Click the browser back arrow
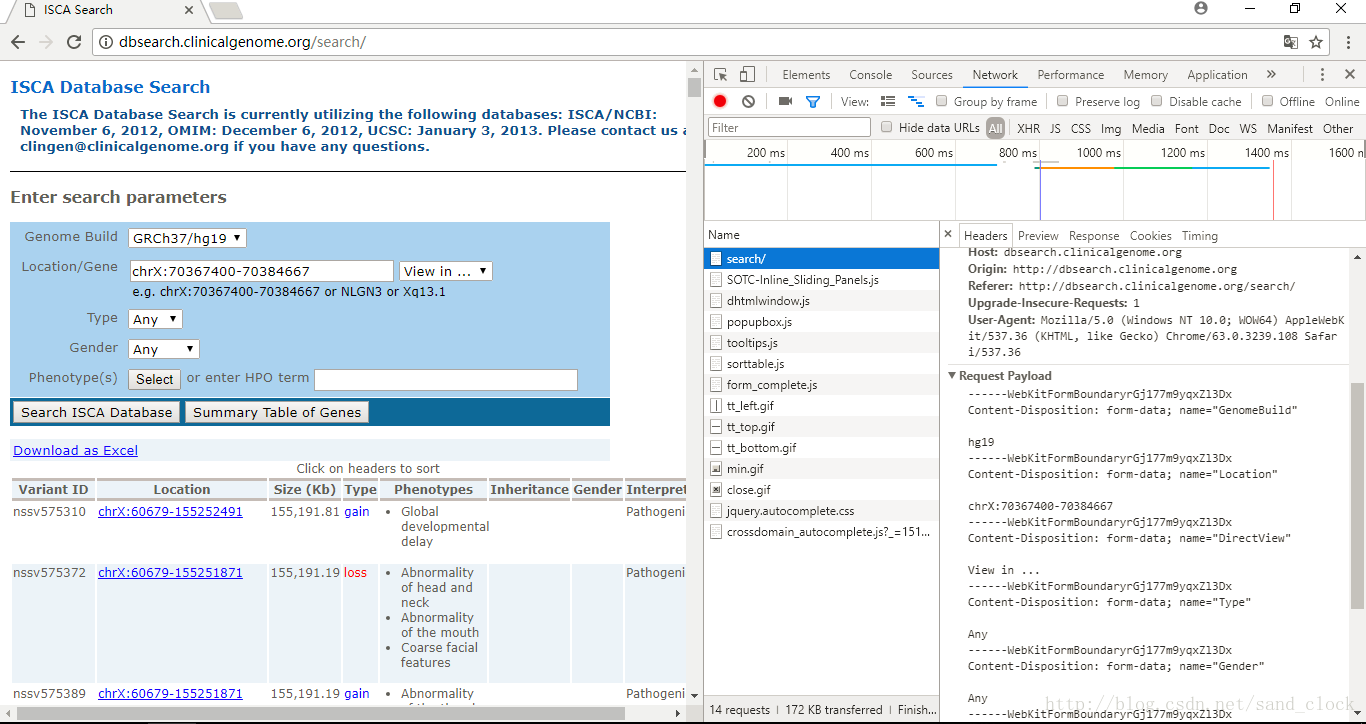This screenshot has width=1366, height=724. coord(18,42)
